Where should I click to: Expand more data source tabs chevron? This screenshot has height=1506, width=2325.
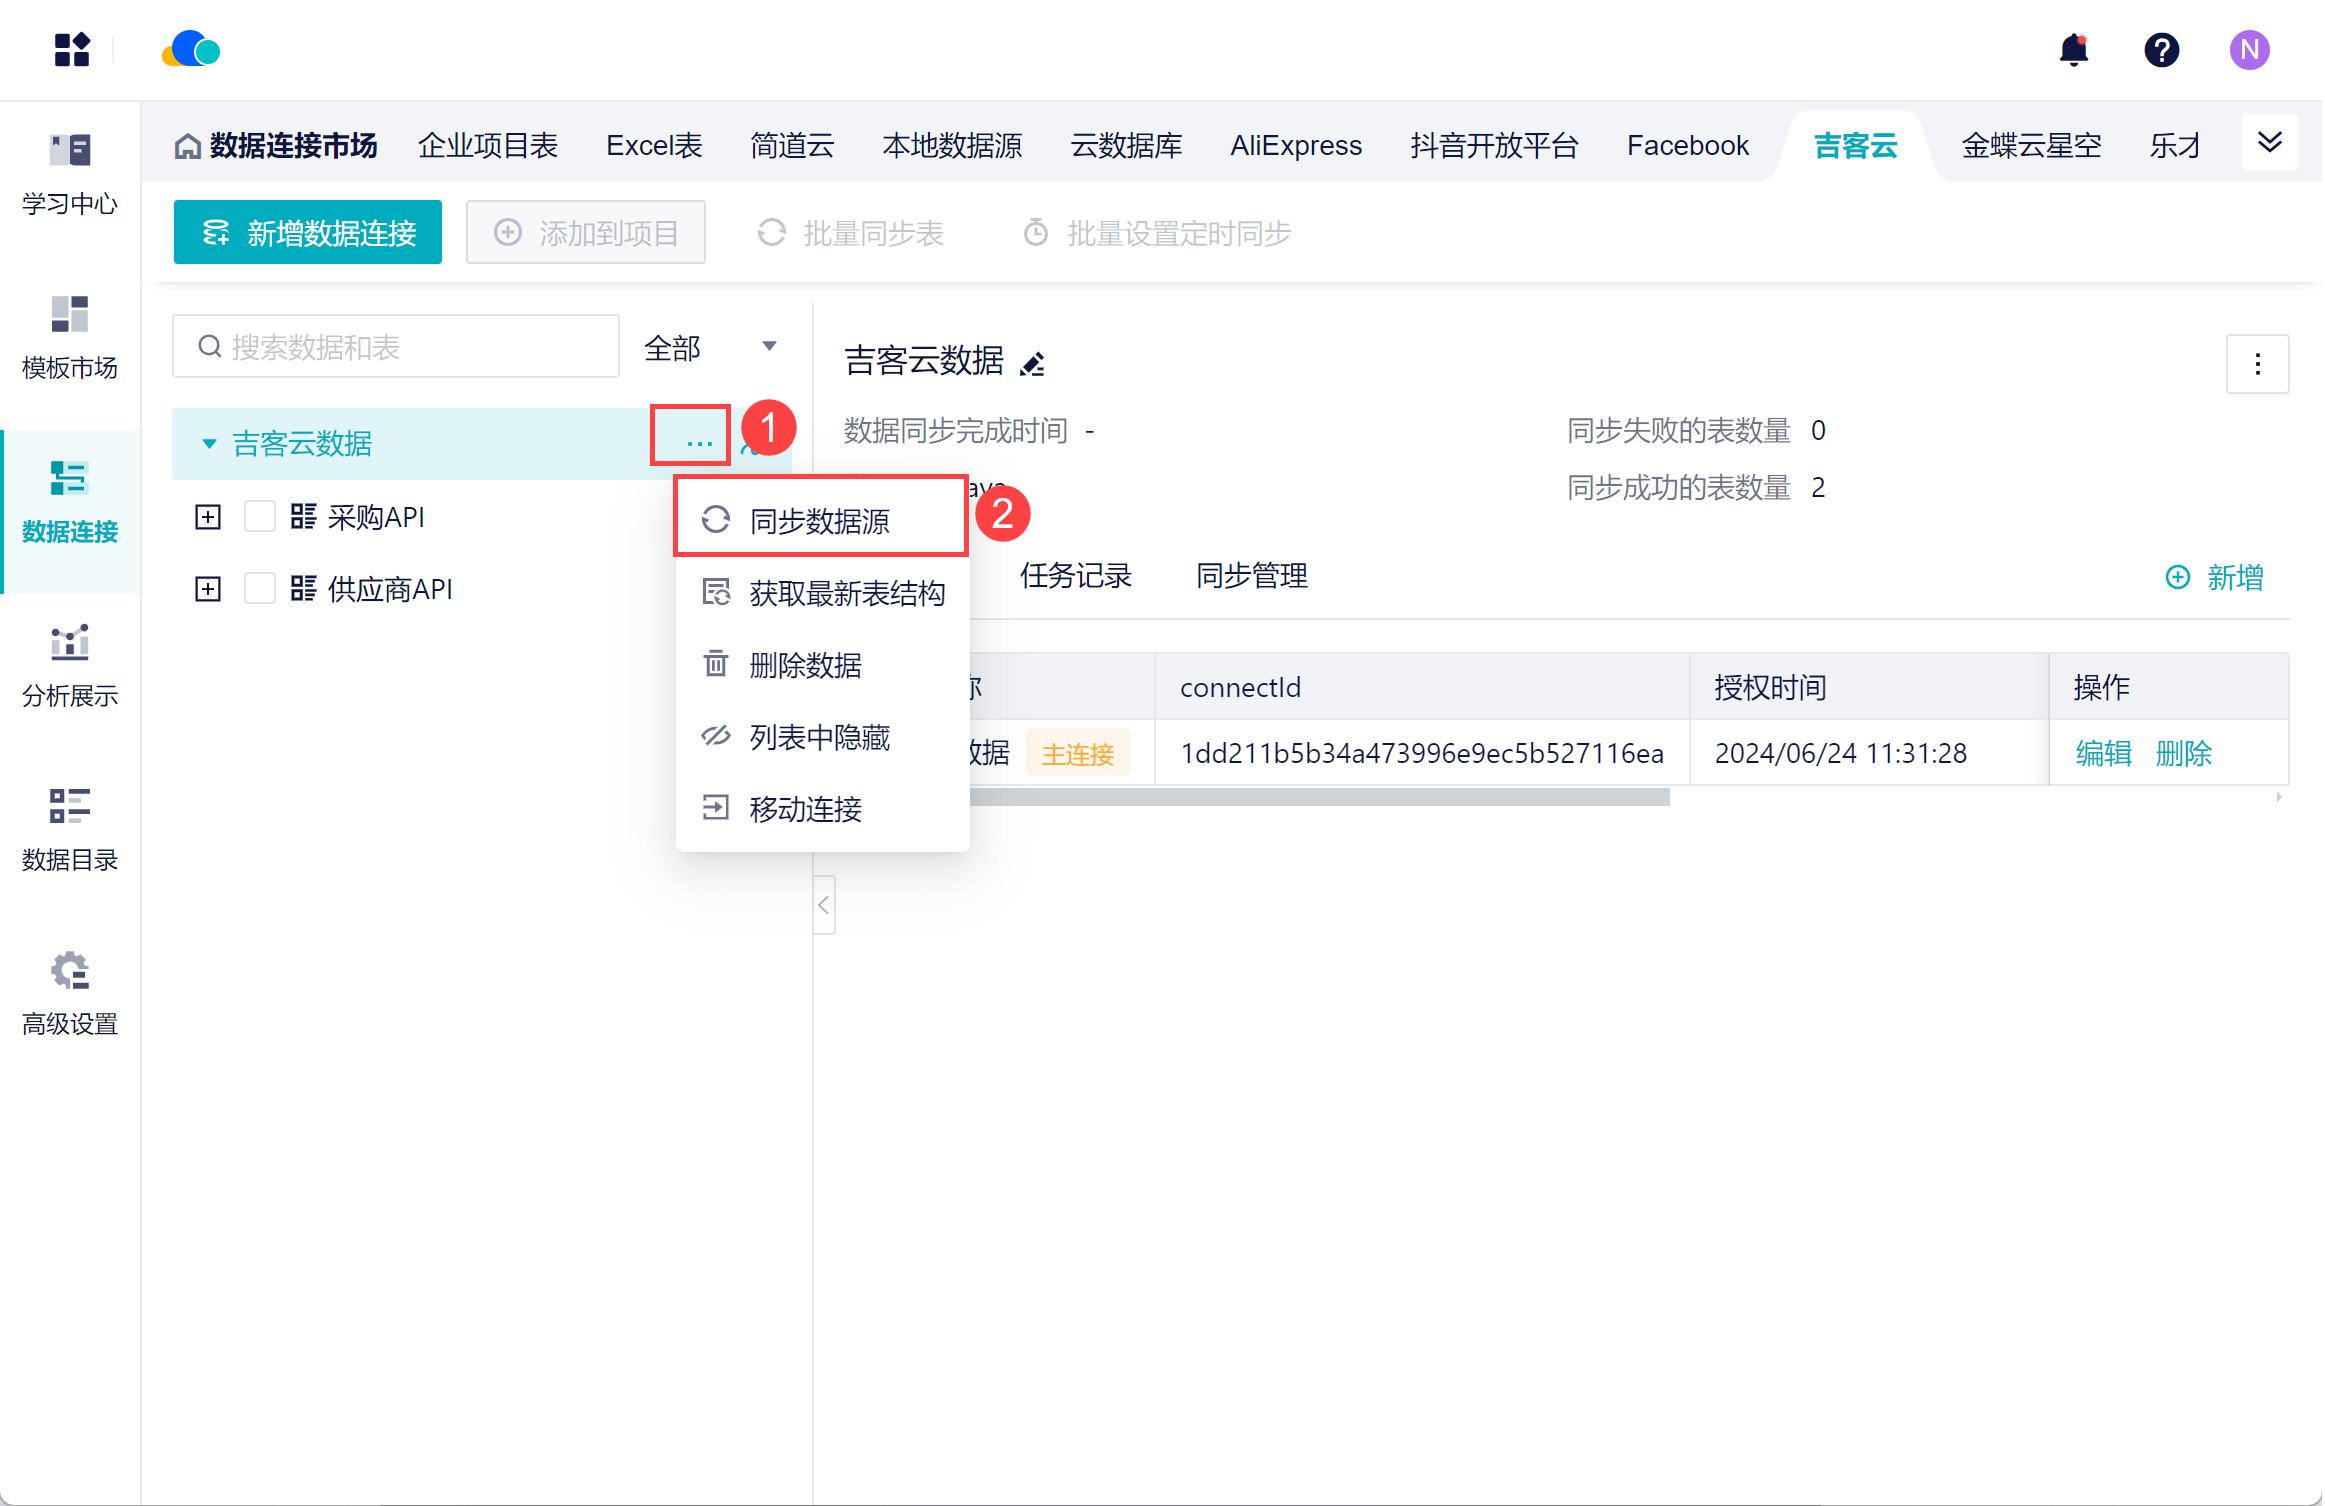2269,142
